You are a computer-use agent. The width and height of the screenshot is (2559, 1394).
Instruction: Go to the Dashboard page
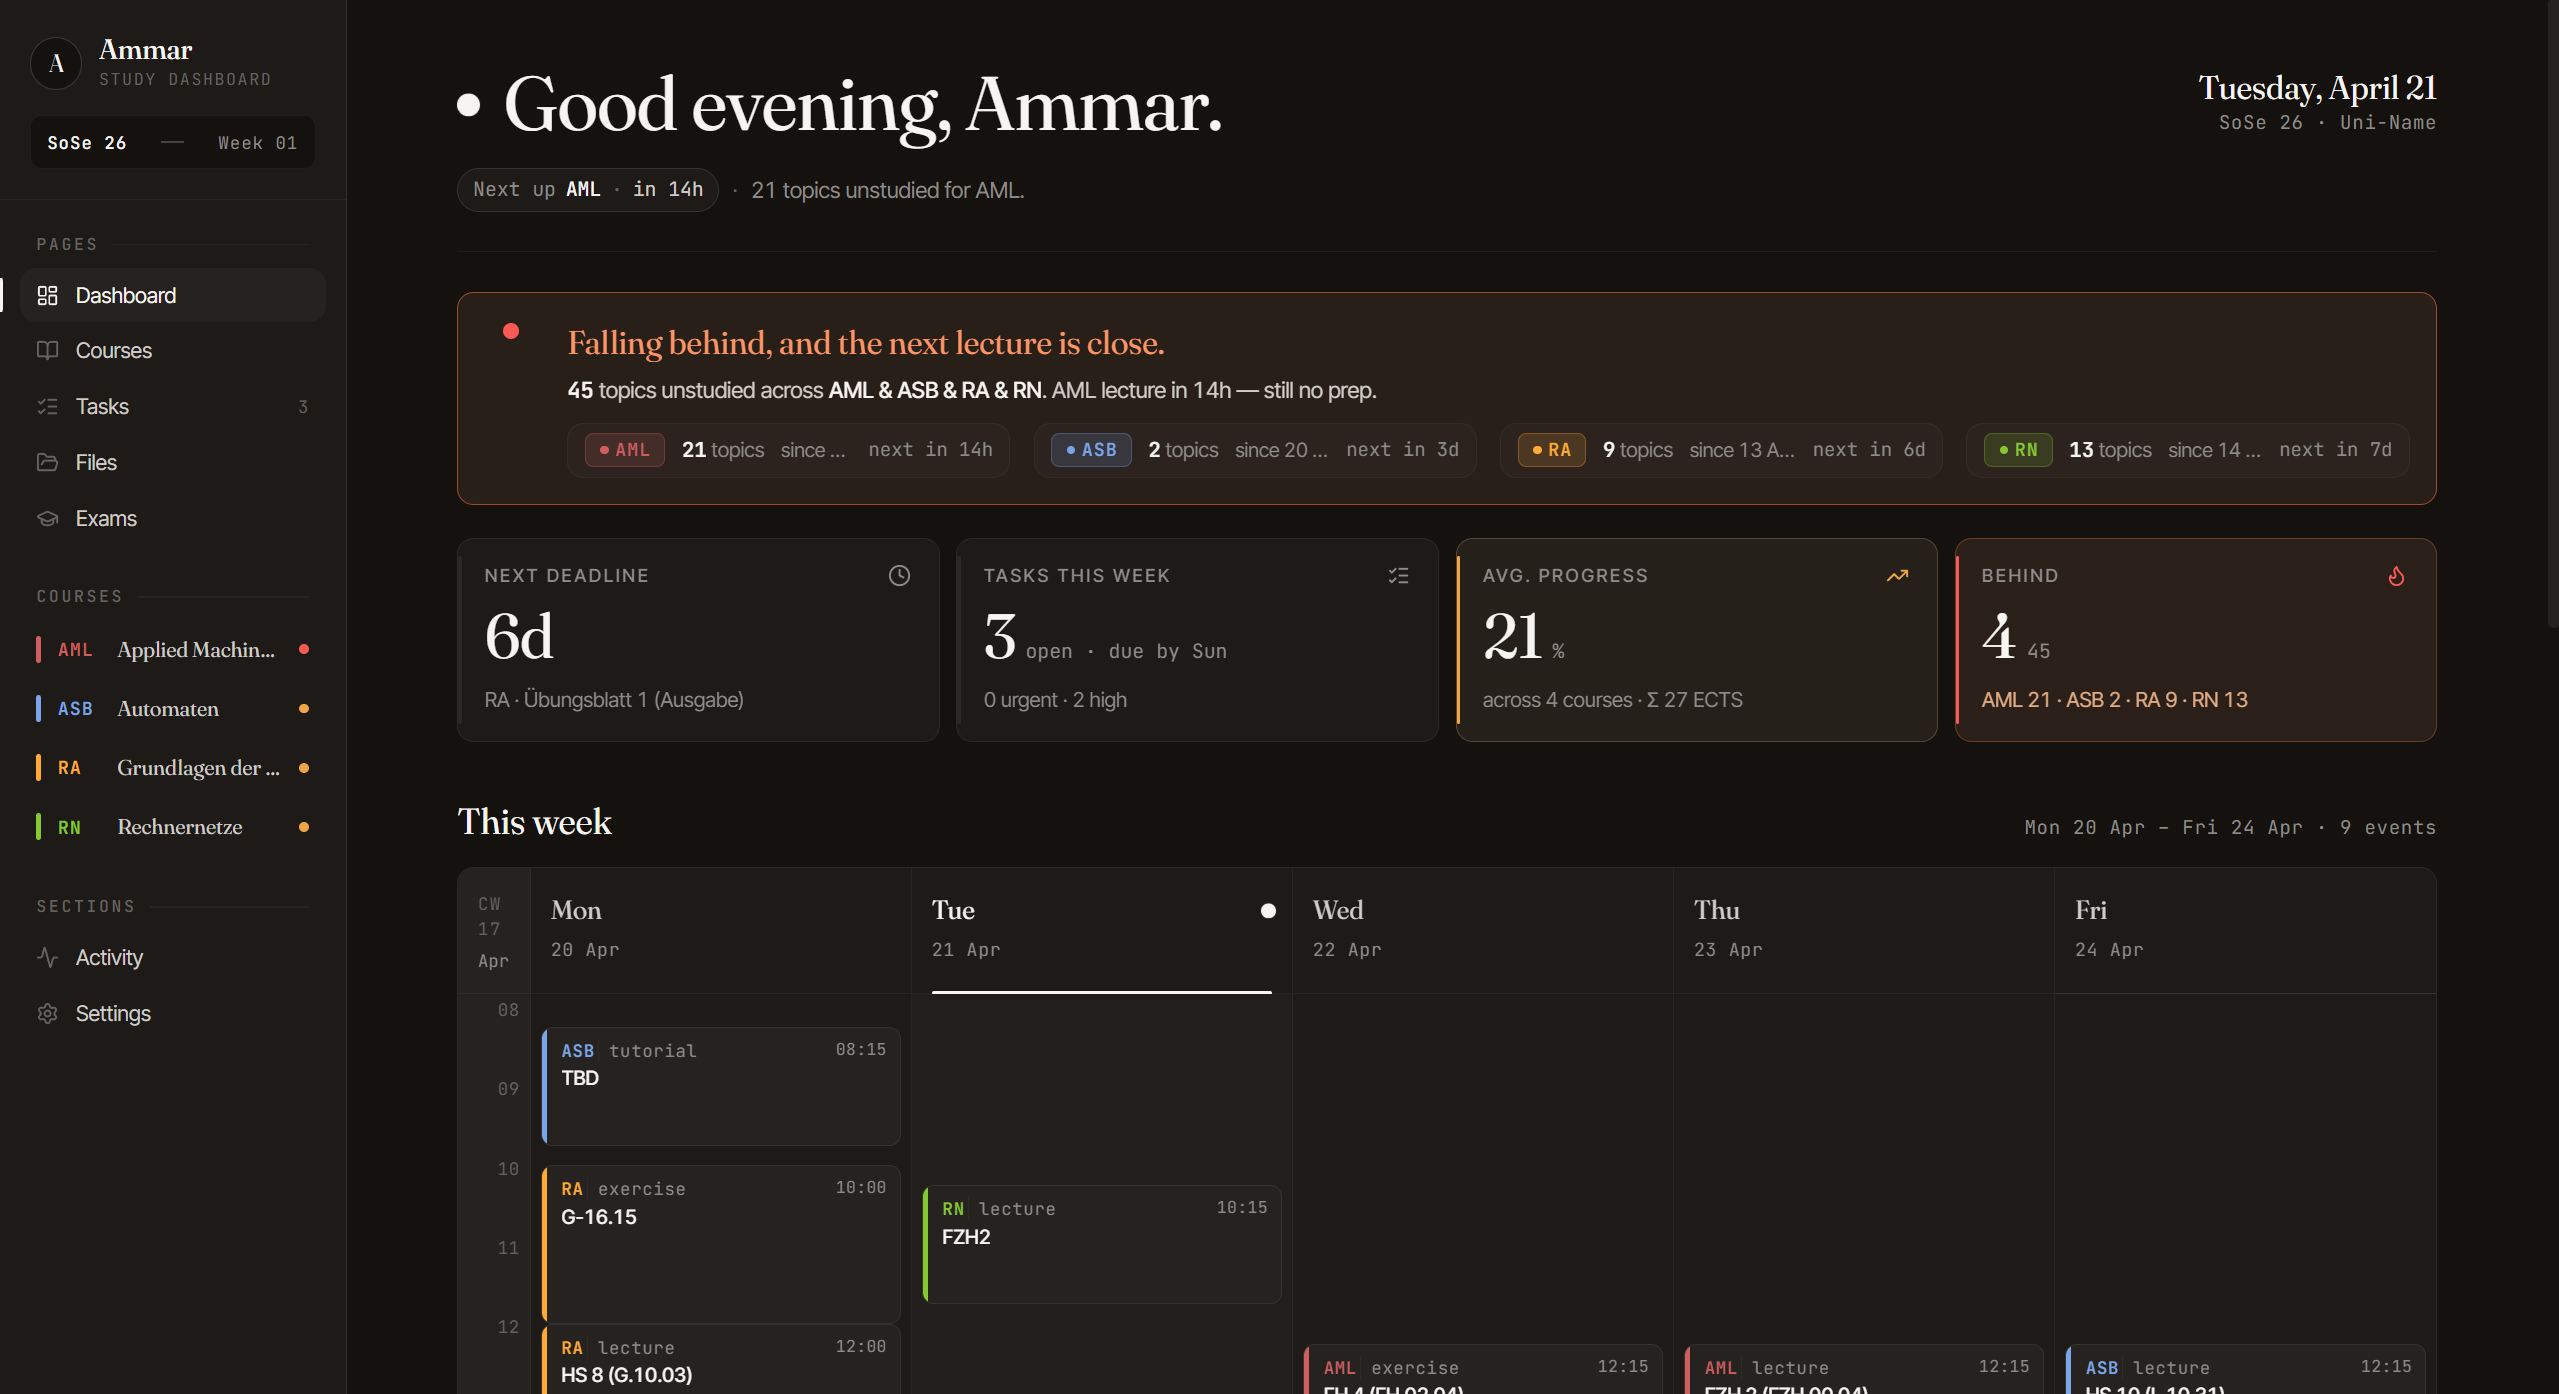coord(126,296)
